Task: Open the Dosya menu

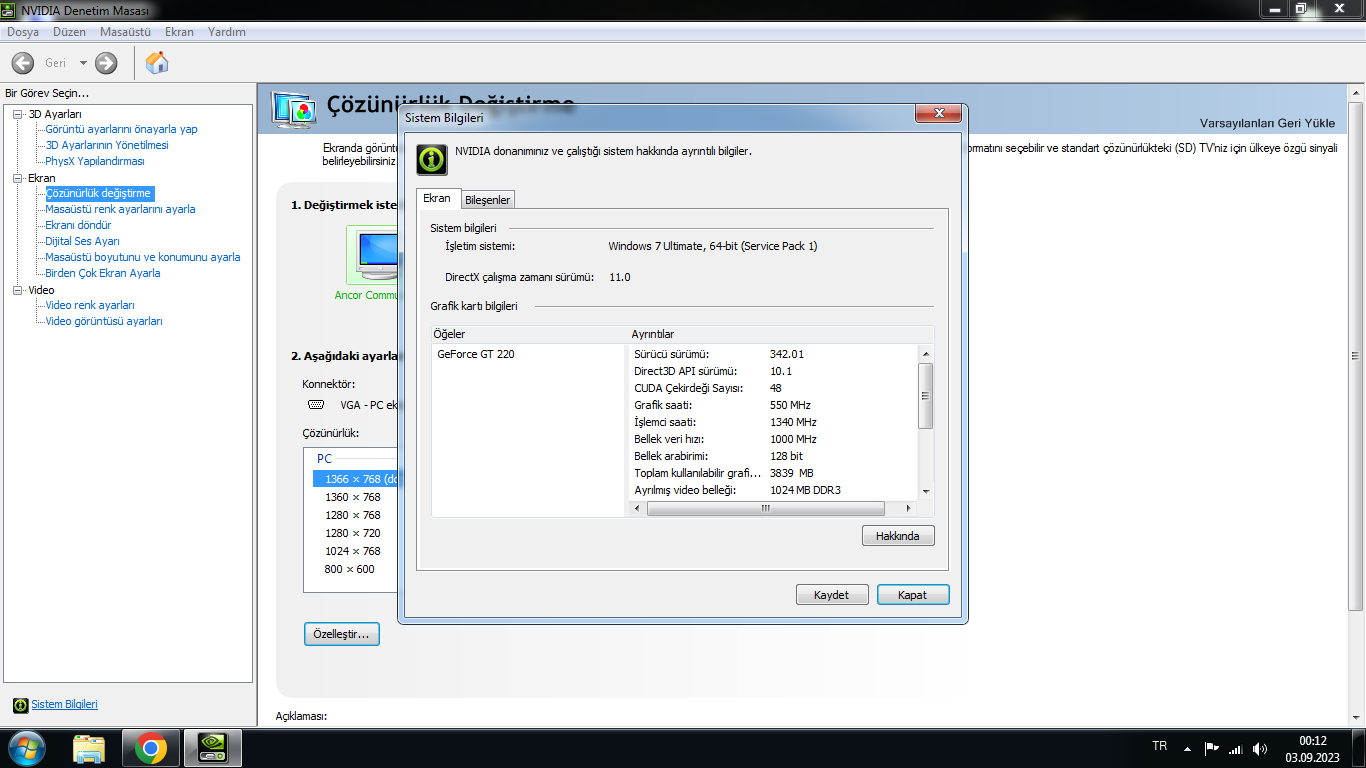Action: (x=23, y=32)
